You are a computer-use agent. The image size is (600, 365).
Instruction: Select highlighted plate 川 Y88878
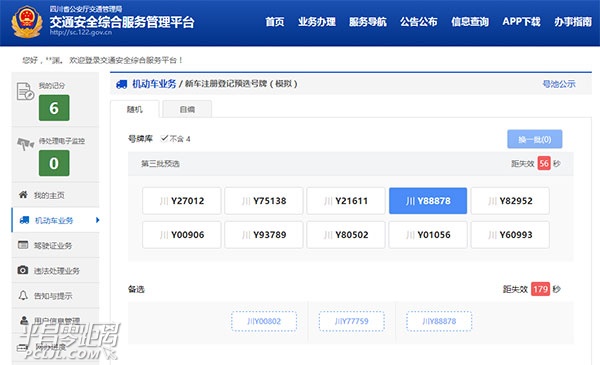coord(428,201)
